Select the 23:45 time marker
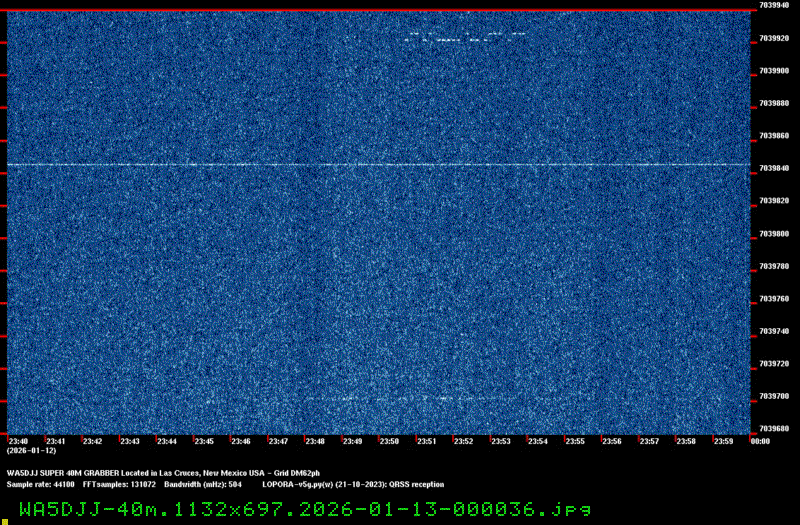Screen dimensions: 800x525 coord(204,441)
